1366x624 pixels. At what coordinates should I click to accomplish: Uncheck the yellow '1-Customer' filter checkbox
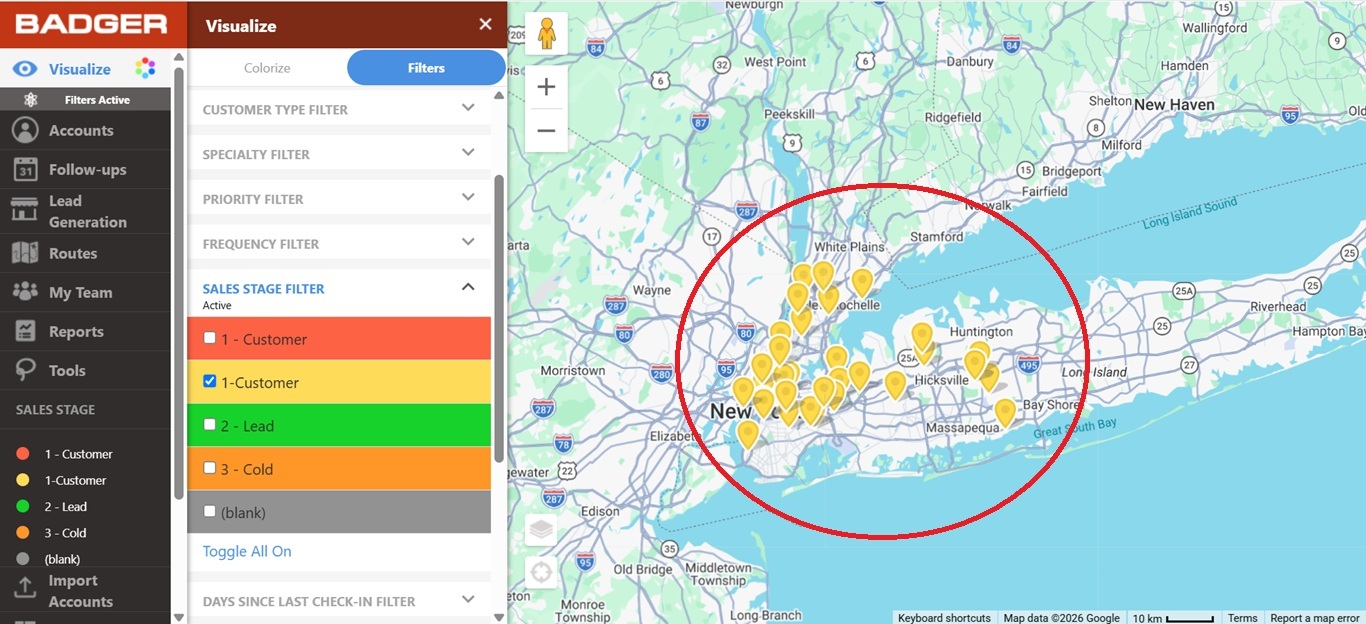pyautogui.click(x=210, y=381)
